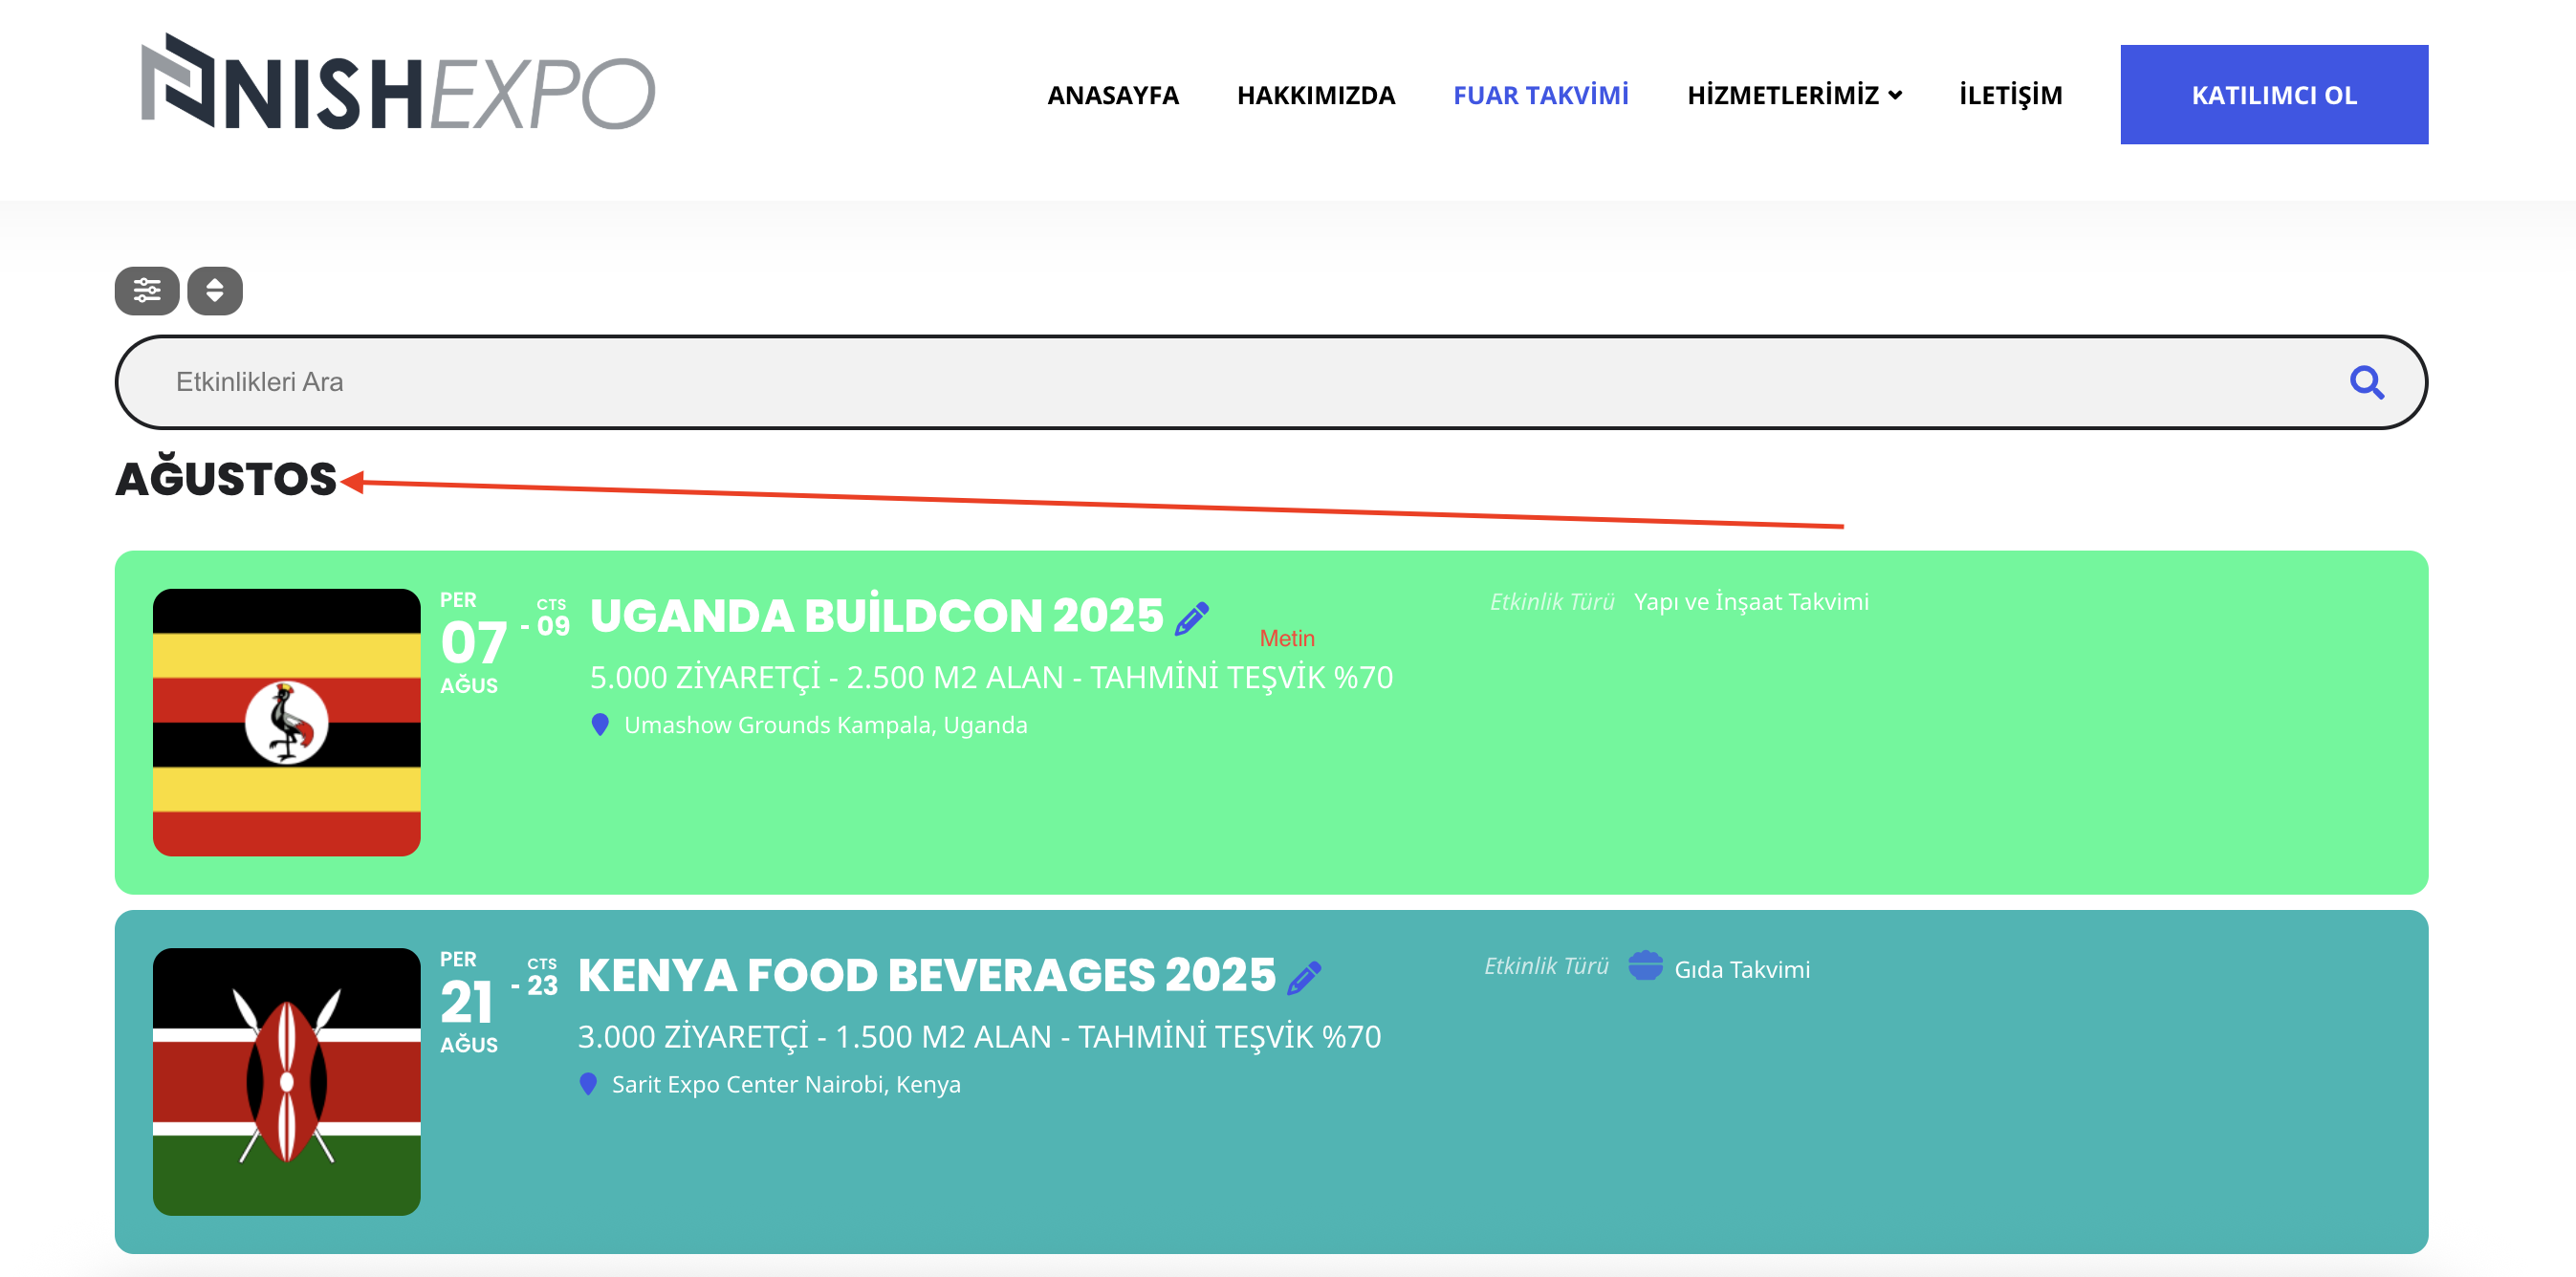
Task: Click the location pin for Umashow Grounds Kampala
Action: click(600, 725)
